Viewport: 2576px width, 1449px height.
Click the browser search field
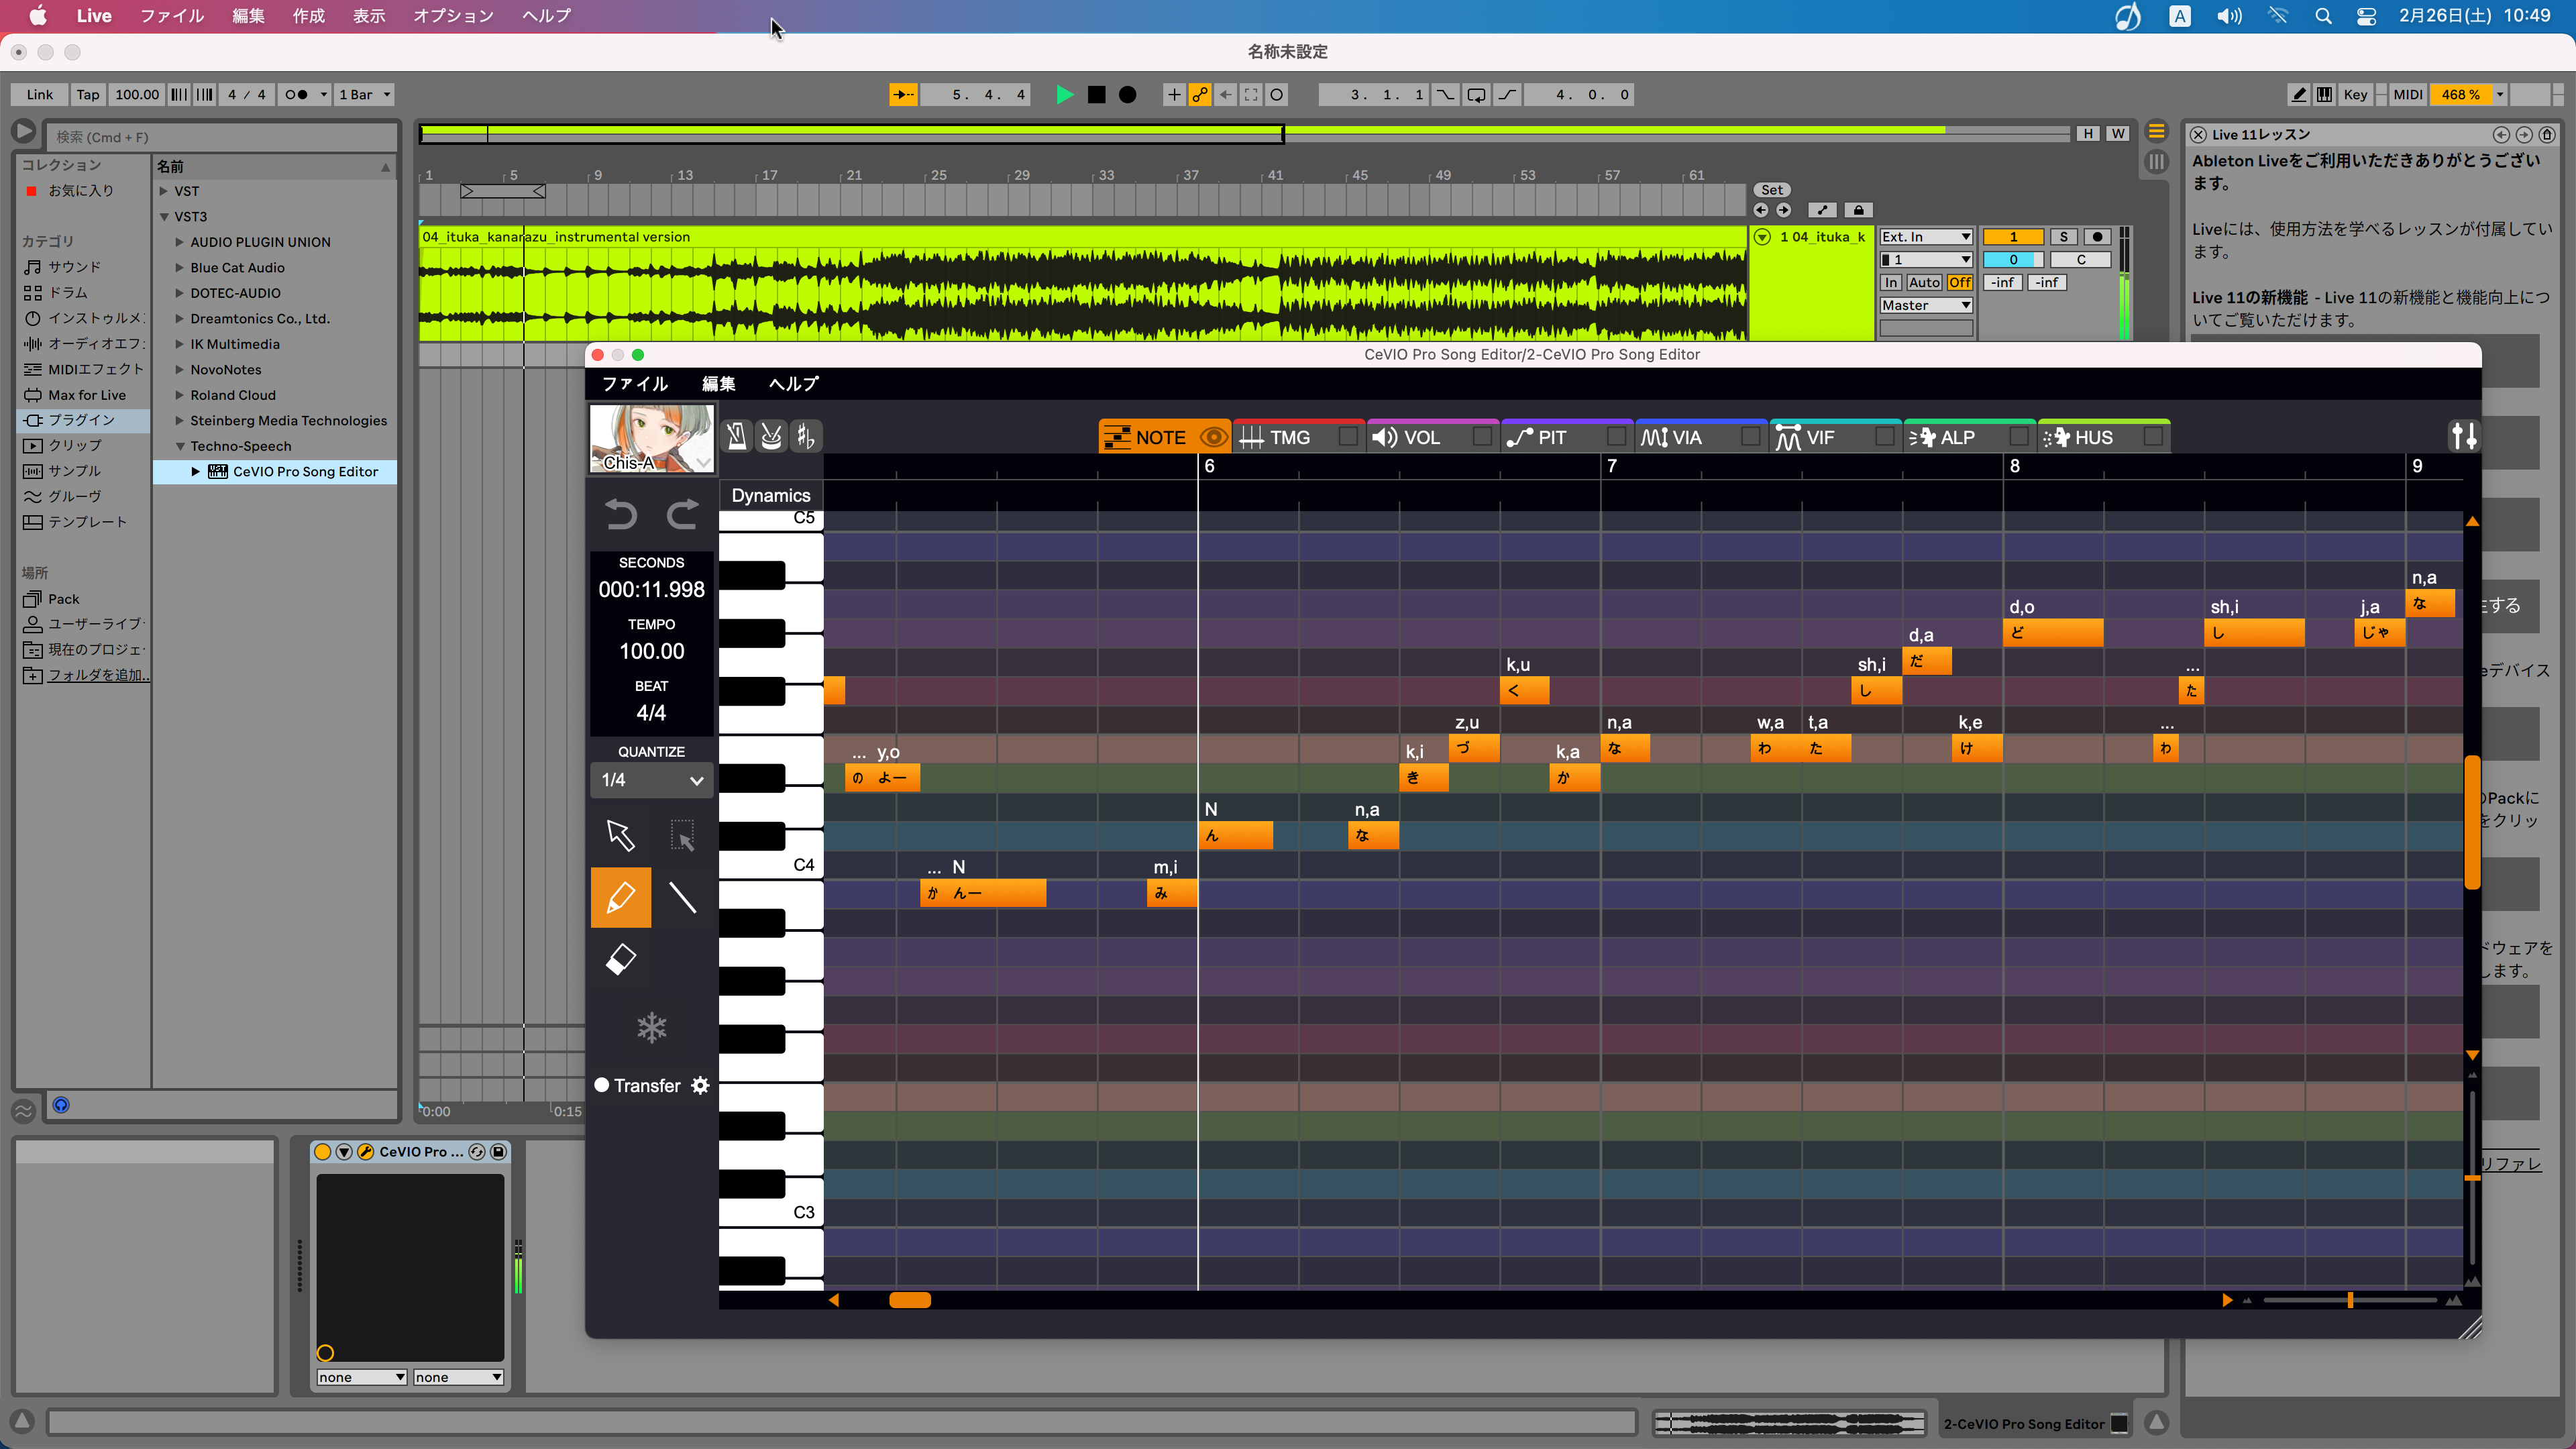tap(223, 137)
